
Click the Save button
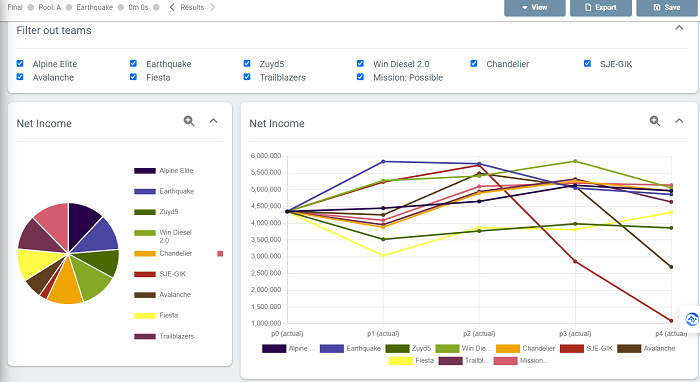667,8
